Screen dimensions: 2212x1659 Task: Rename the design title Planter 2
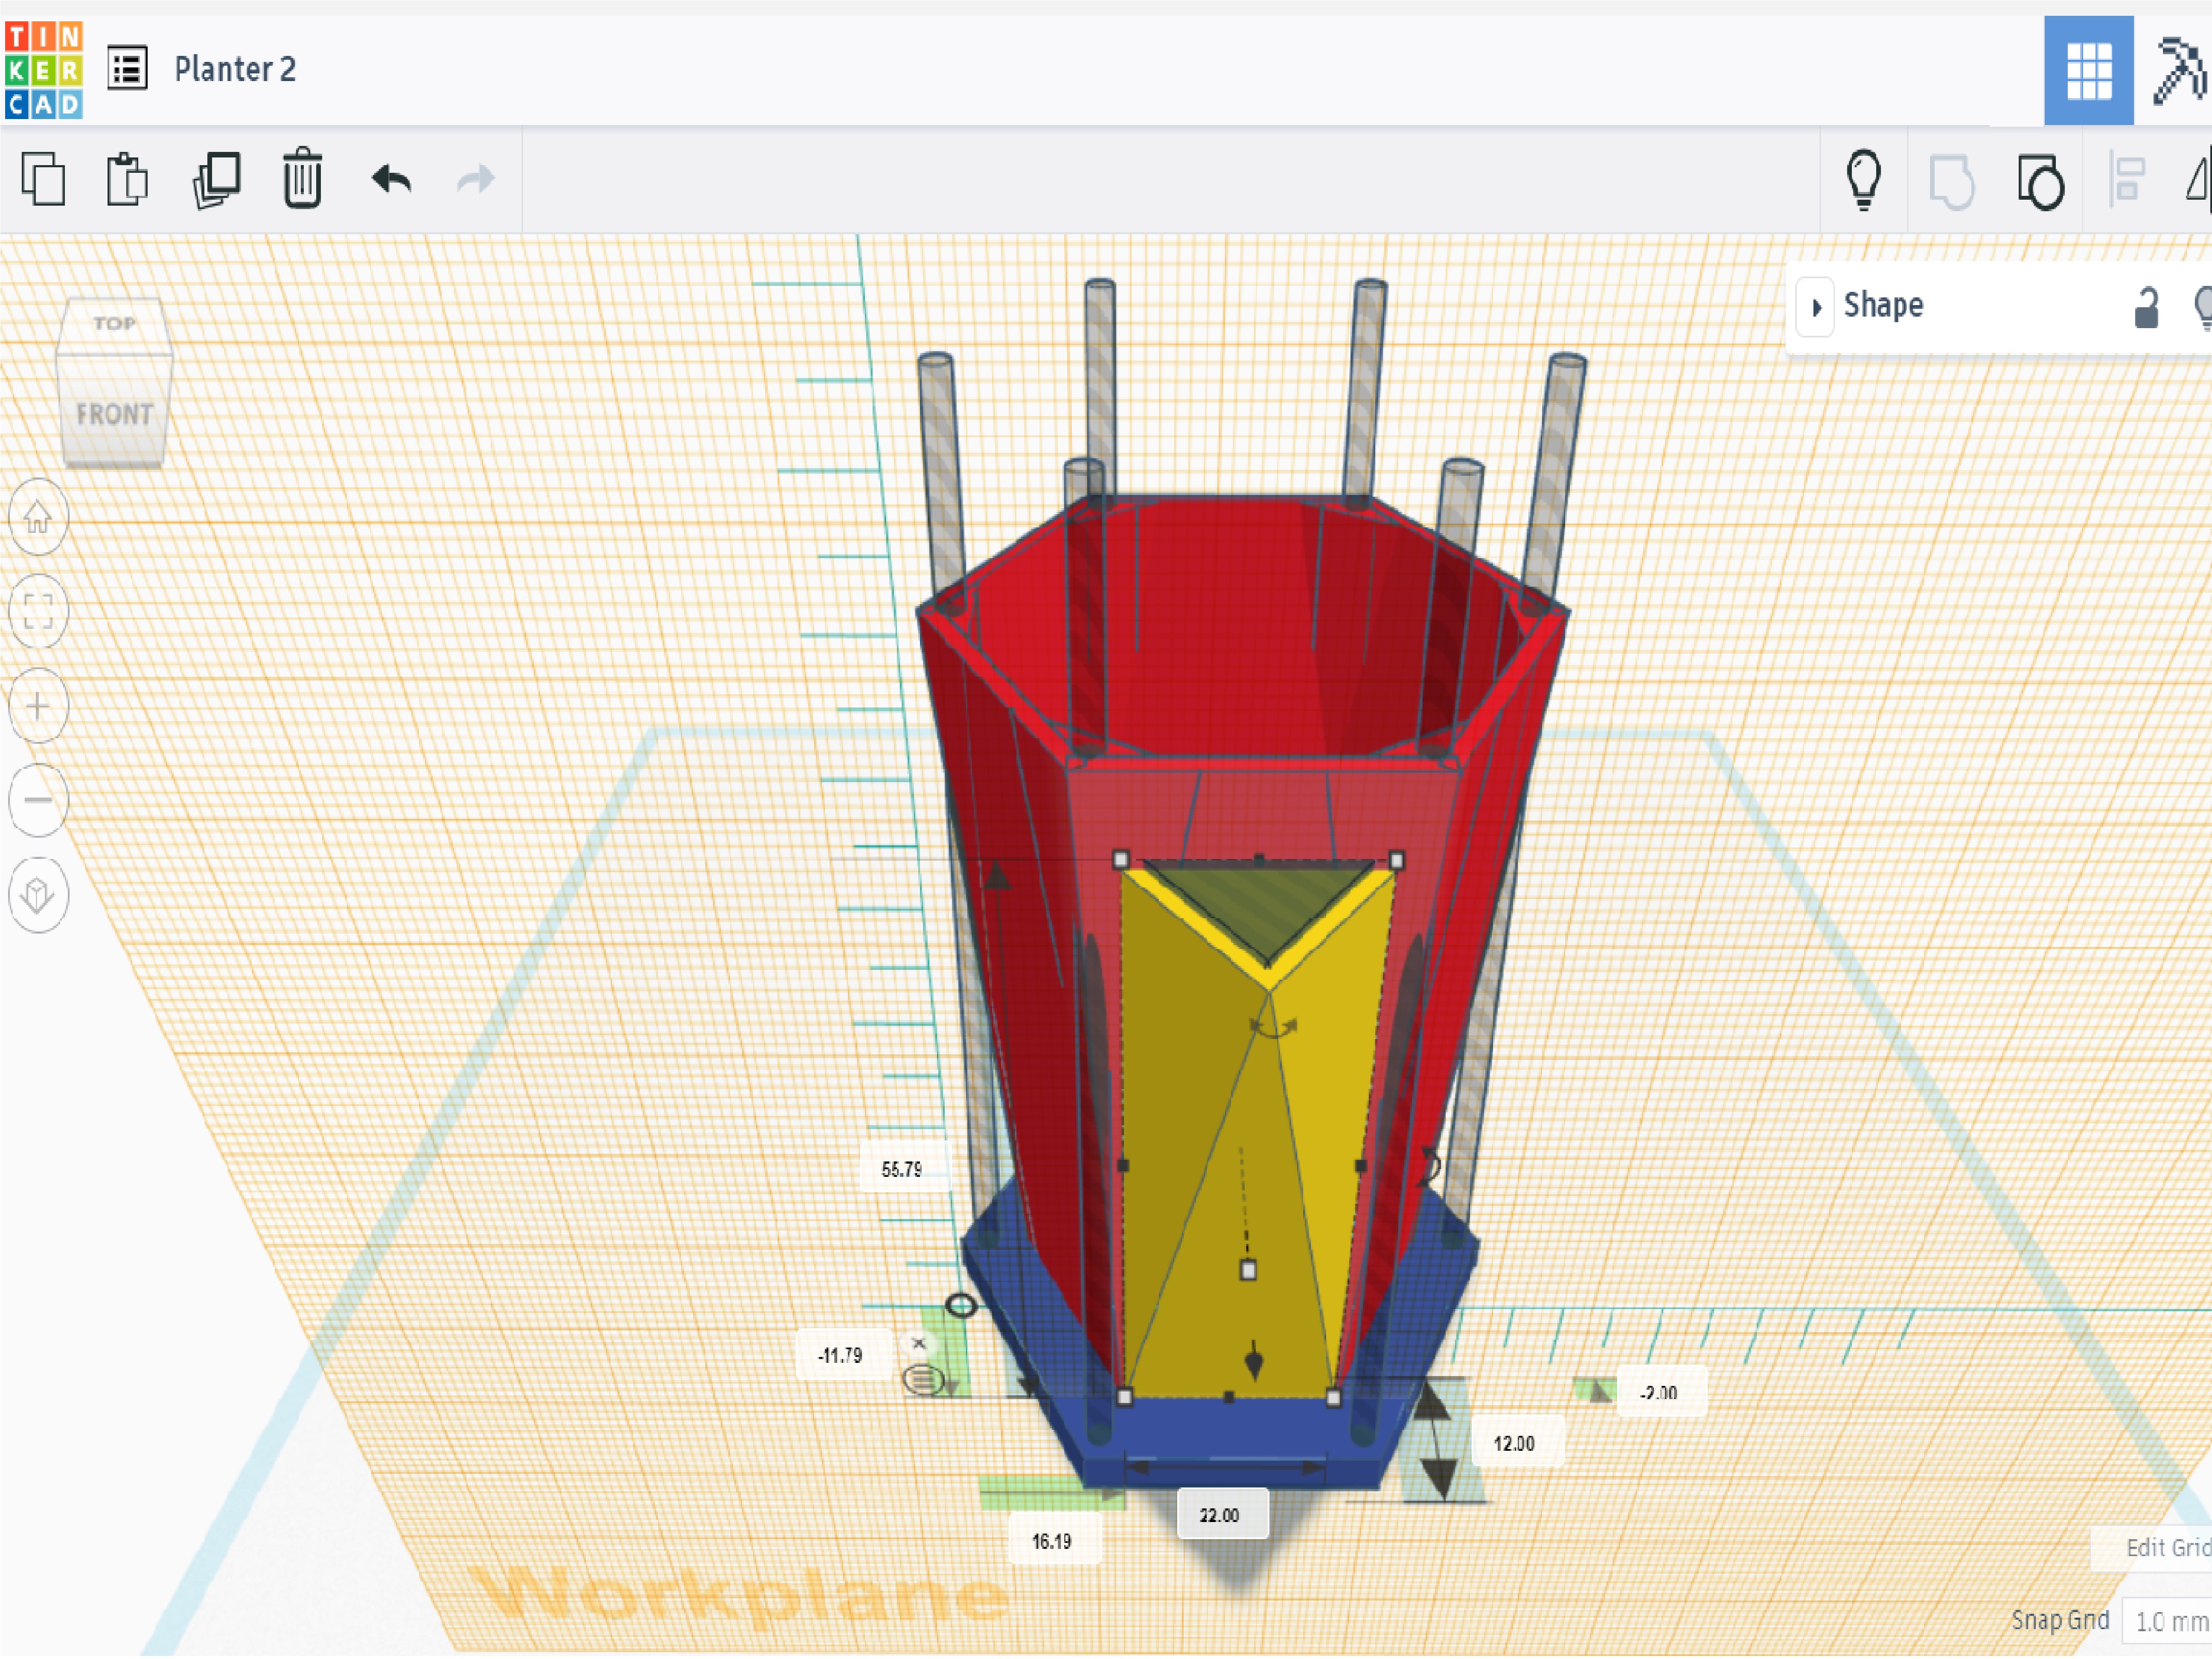tap(235, 70)
